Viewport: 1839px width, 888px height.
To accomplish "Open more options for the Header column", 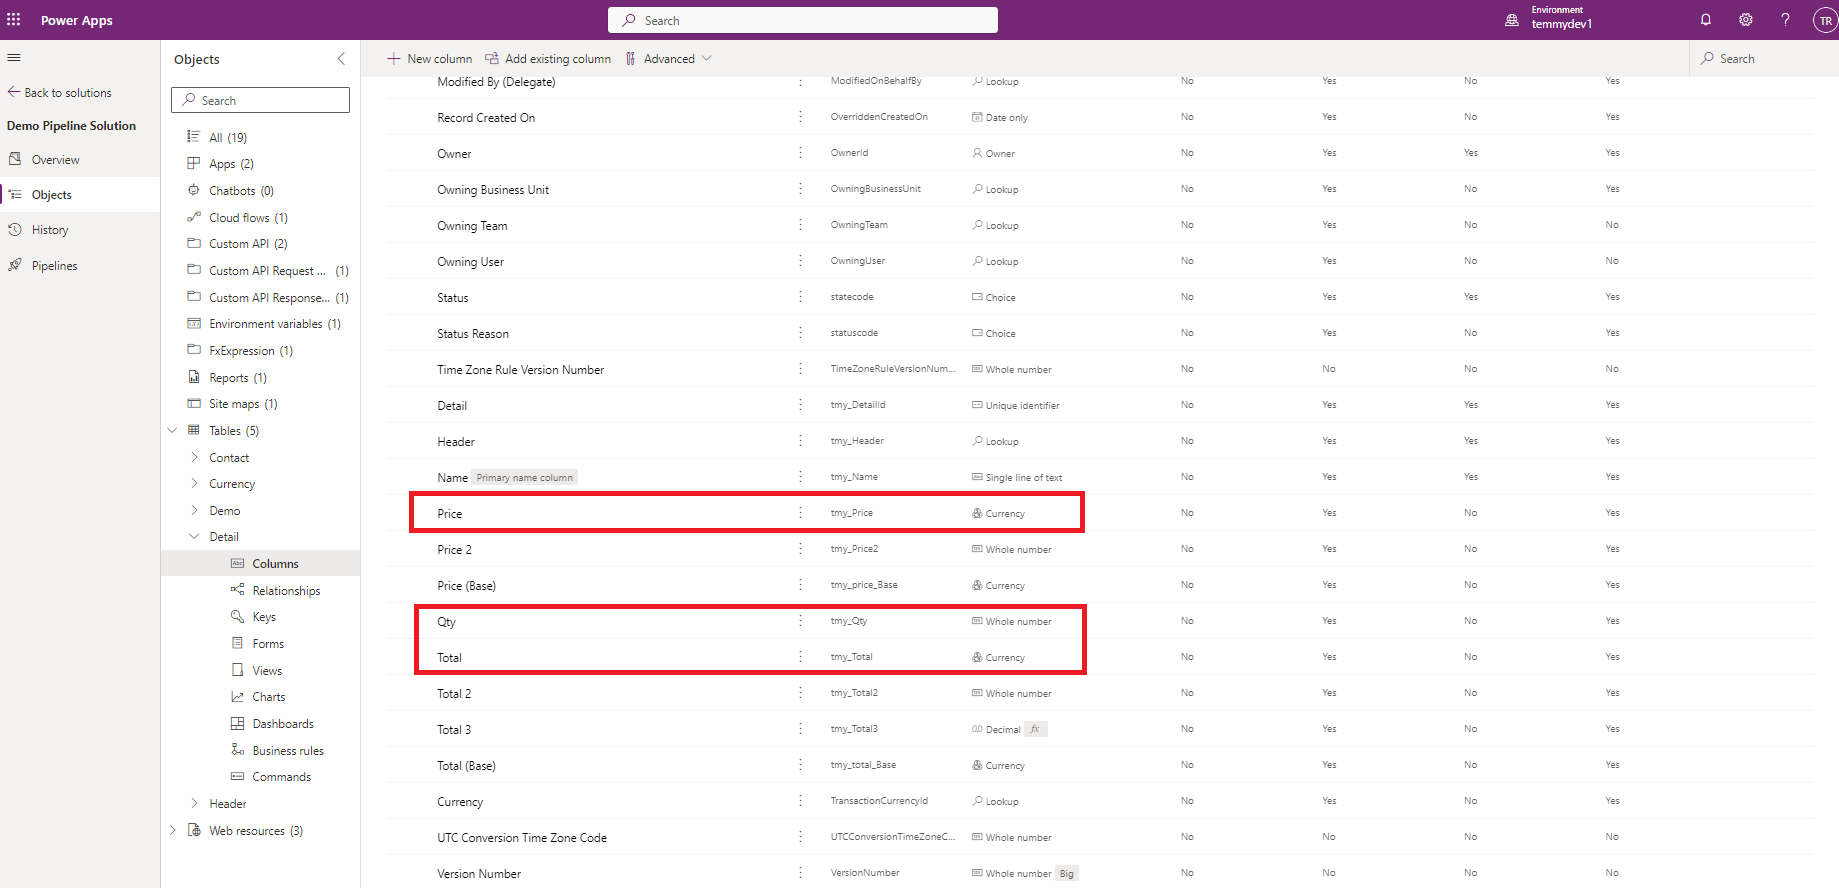I will point(800,441).
